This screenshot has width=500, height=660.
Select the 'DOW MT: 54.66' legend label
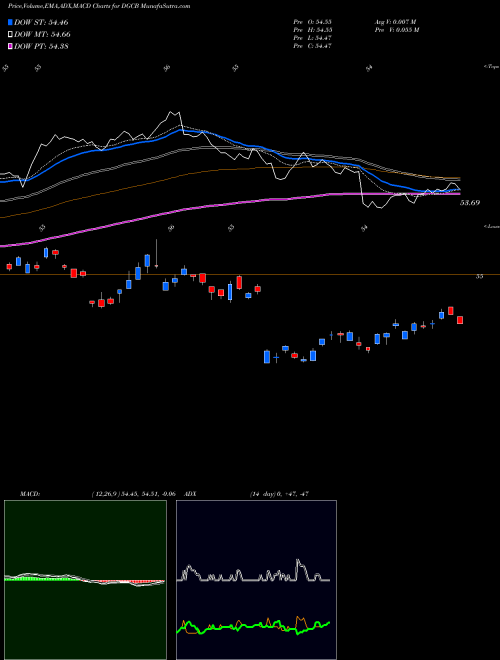pos(42,35)
